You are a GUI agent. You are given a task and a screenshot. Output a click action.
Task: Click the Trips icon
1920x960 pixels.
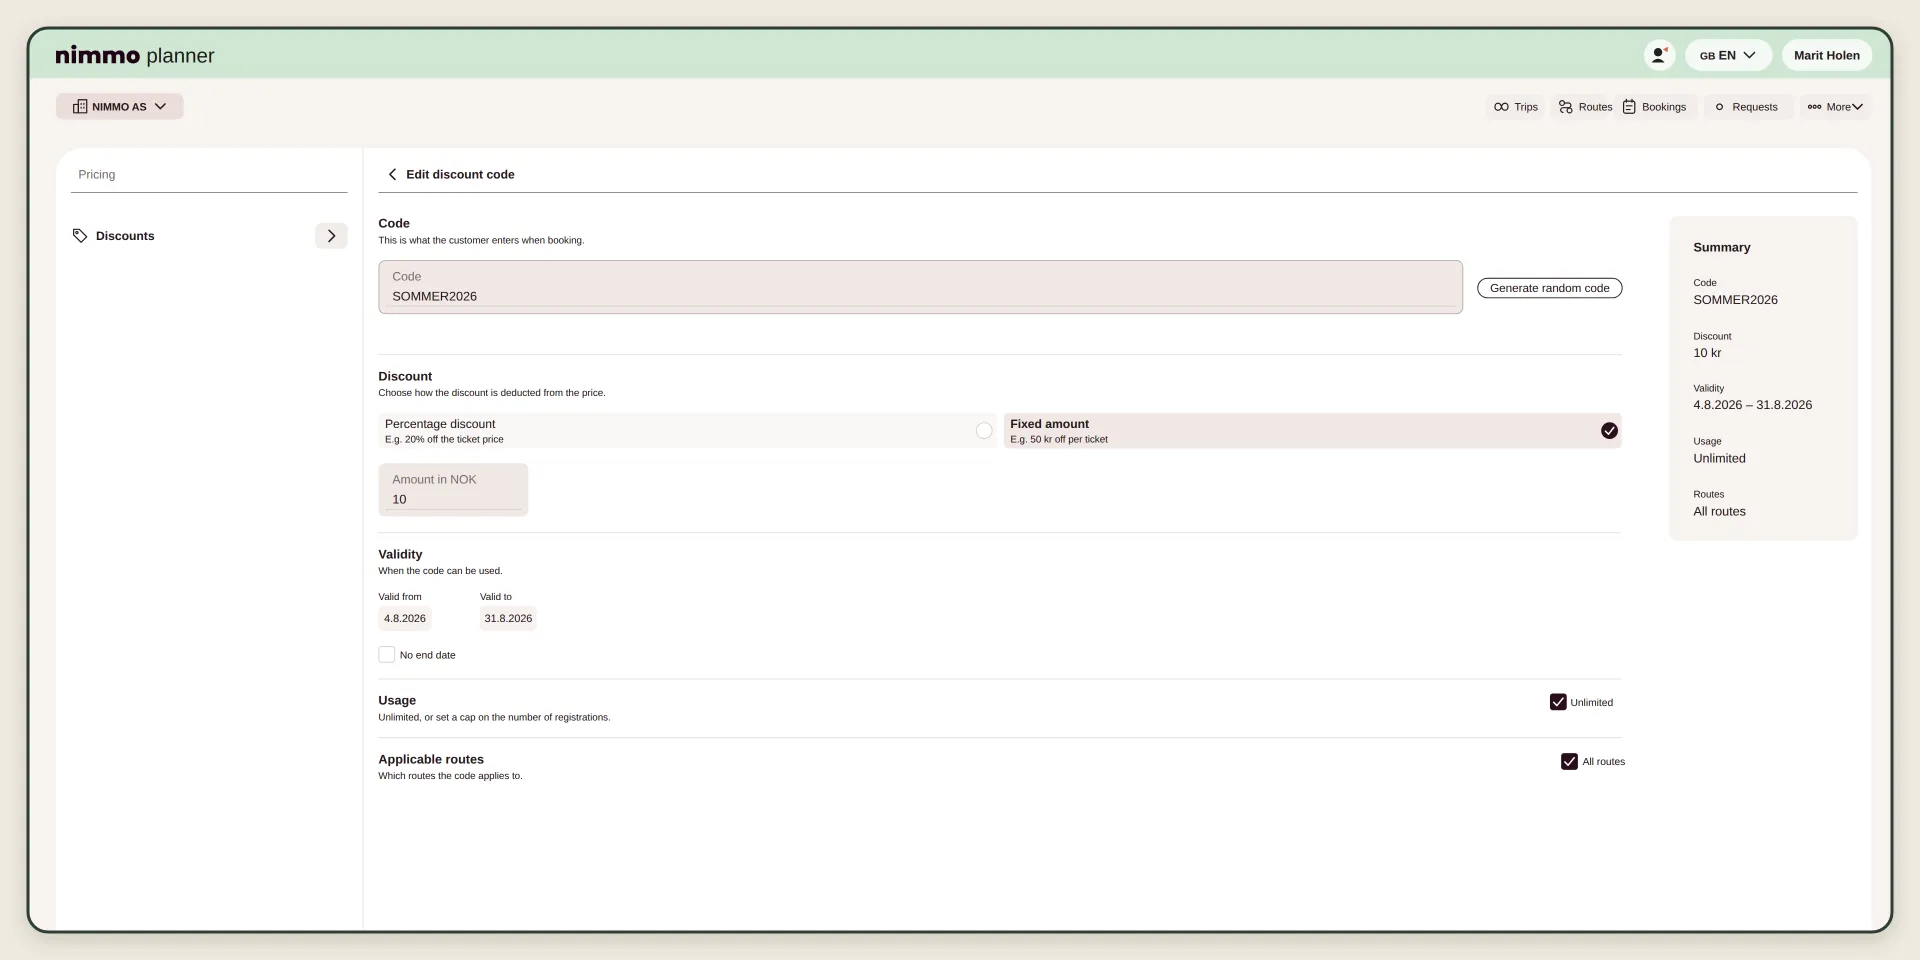(1501, 107)
